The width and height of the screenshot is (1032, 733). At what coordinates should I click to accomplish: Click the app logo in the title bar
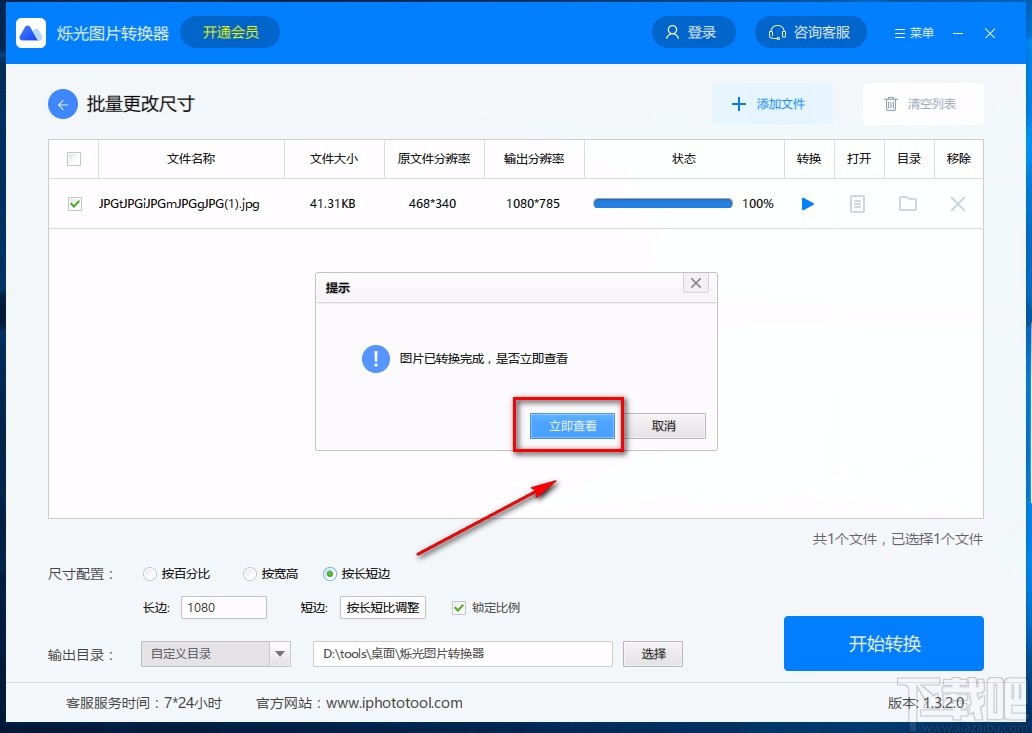[x=30, y=32]
